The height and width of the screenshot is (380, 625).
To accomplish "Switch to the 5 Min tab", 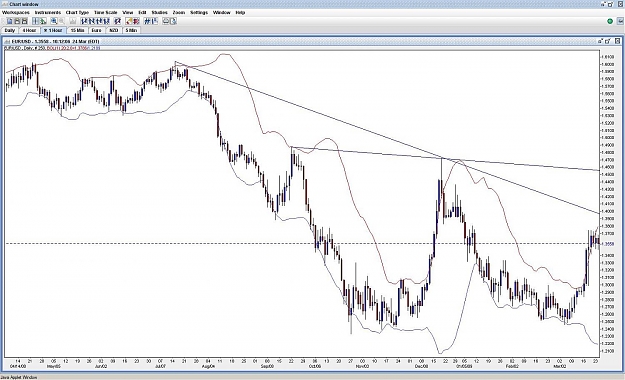I will coord(131,30).
